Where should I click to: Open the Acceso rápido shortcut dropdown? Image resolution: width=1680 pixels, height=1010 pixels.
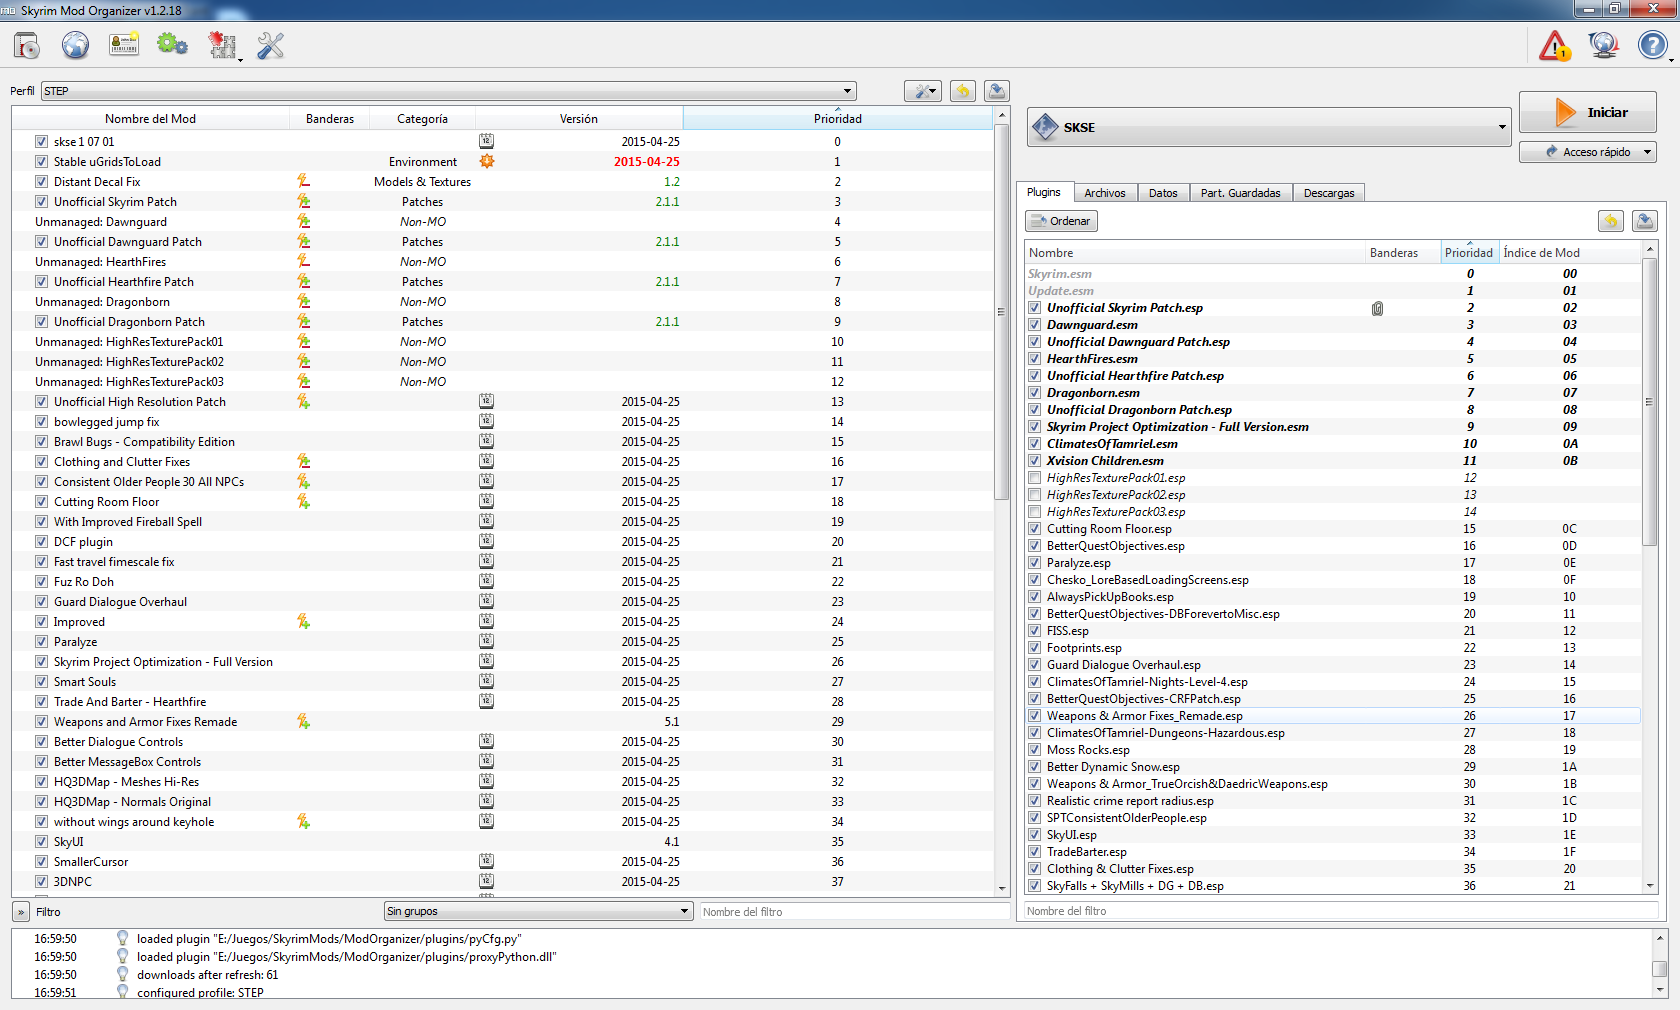(1588, 152)
